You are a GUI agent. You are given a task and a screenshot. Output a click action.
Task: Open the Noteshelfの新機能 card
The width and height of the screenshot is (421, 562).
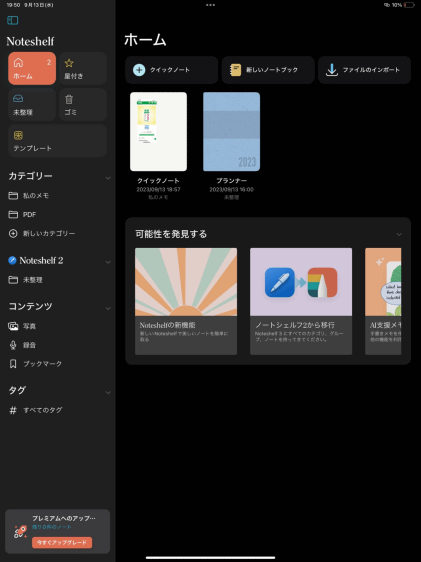click(x=186, y=301)
